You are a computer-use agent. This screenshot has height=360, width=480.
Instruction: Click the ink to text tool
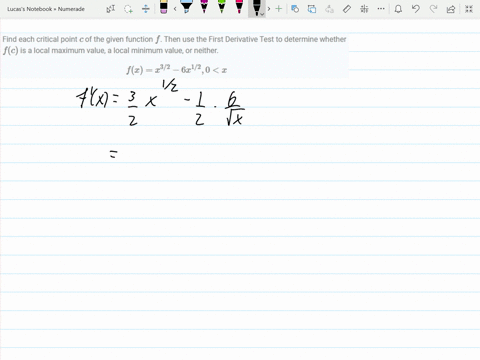point(312,9)
